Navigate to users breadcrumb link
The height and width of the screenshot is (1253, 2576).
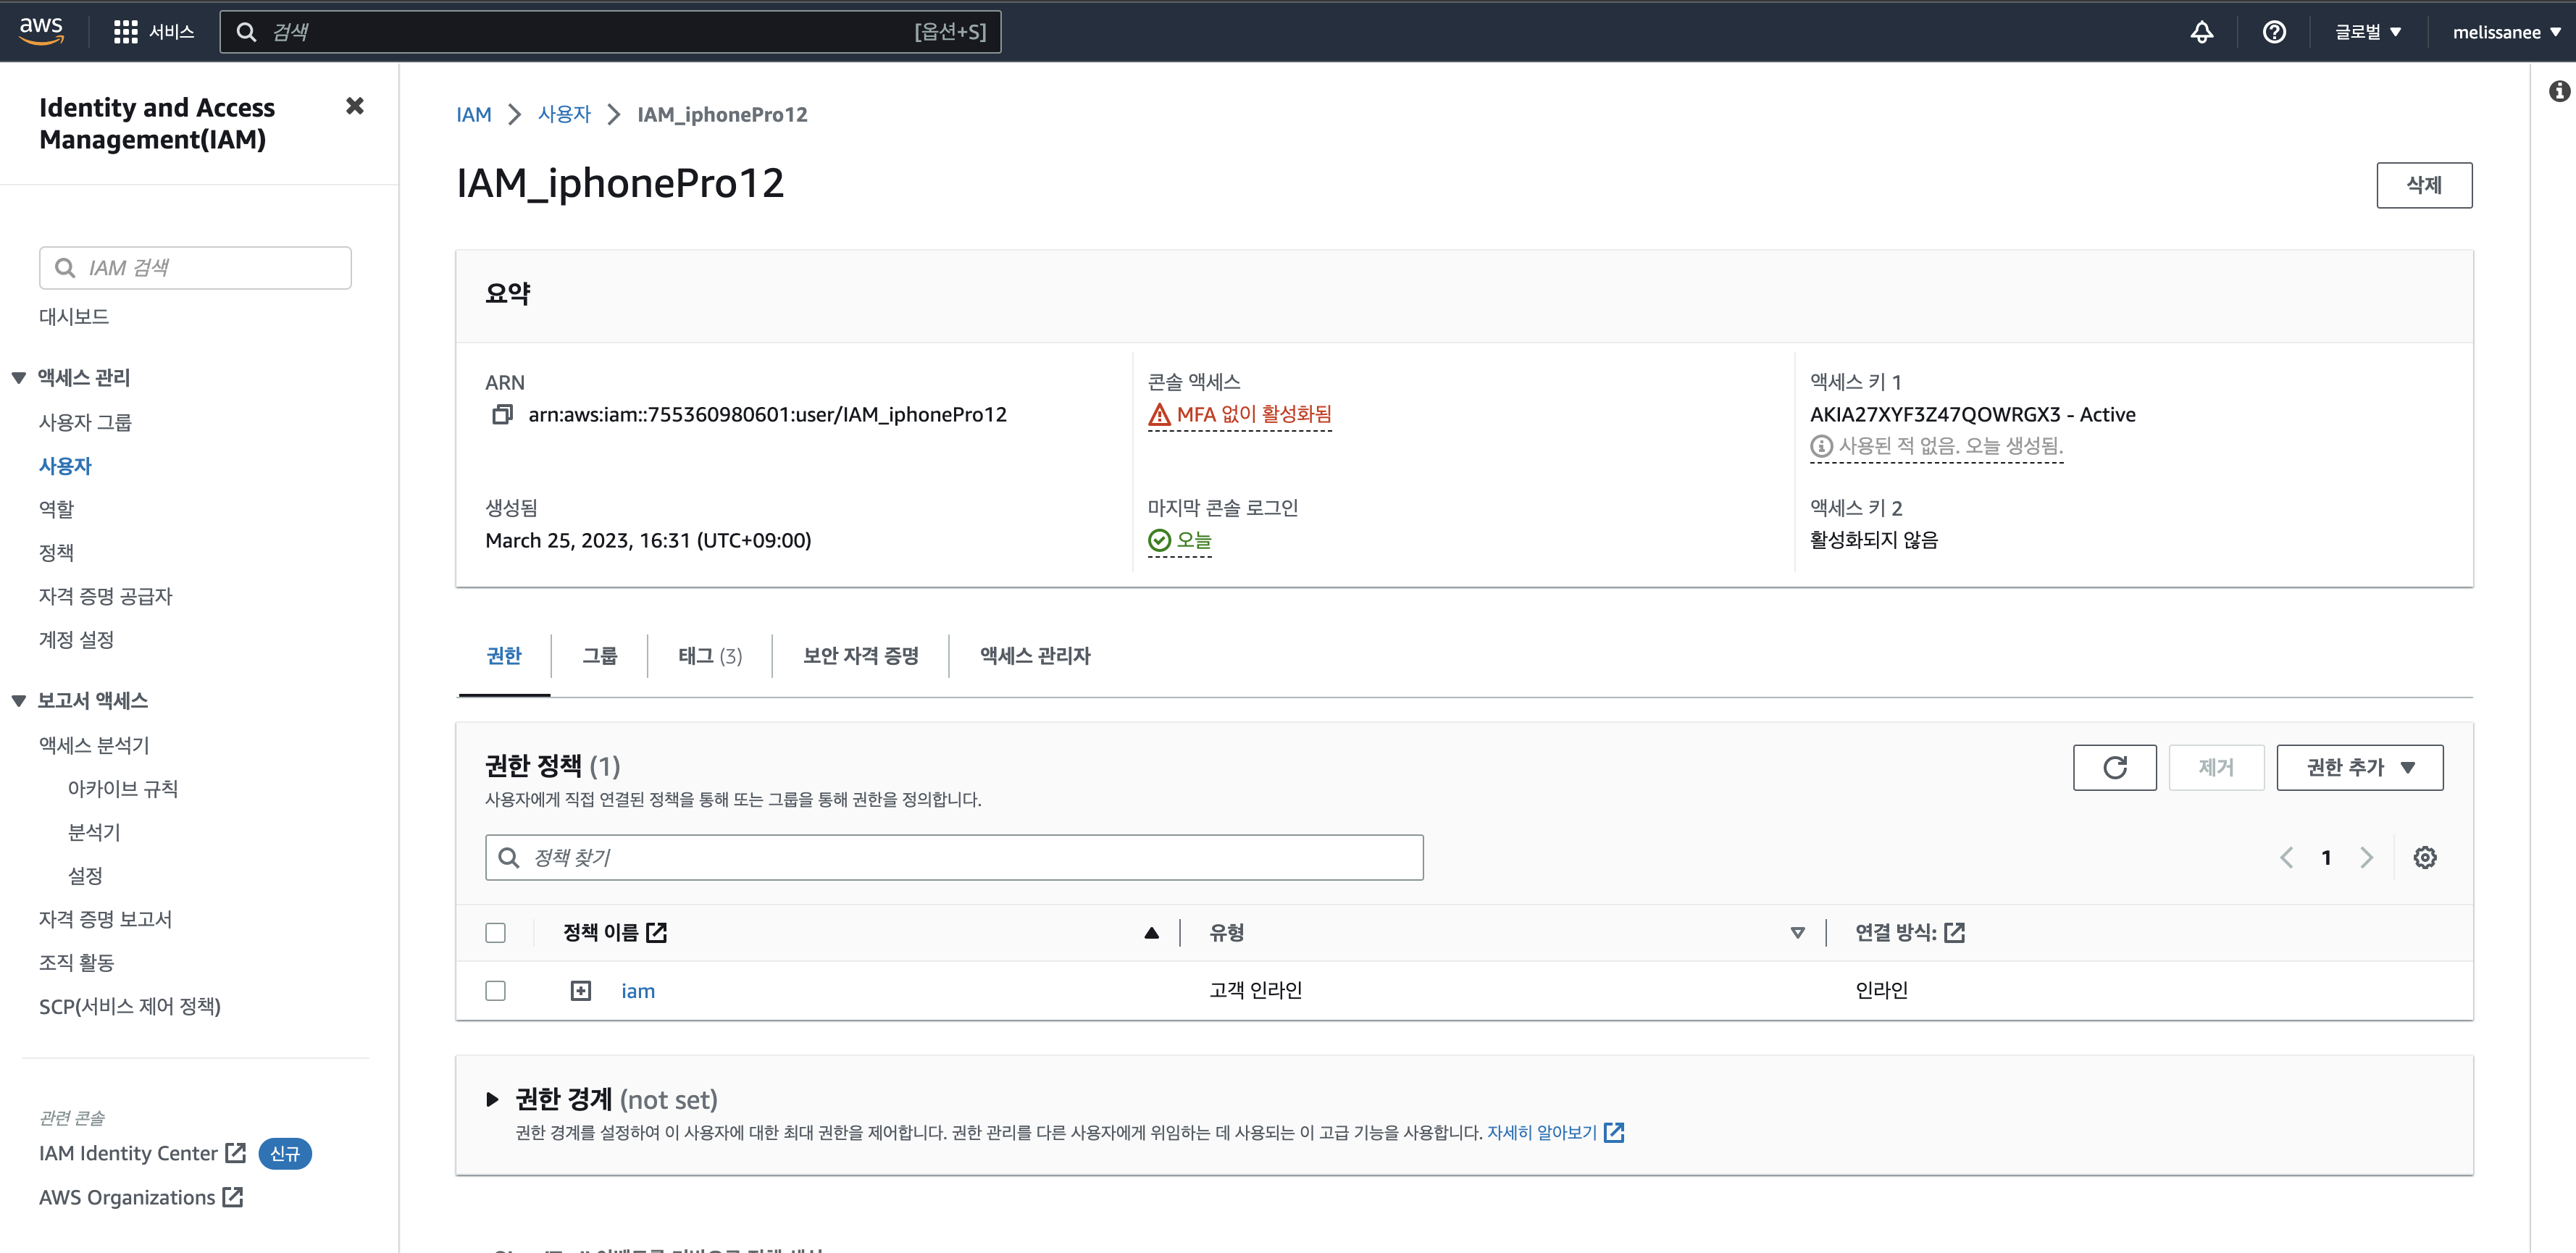[x=564, y=114]
